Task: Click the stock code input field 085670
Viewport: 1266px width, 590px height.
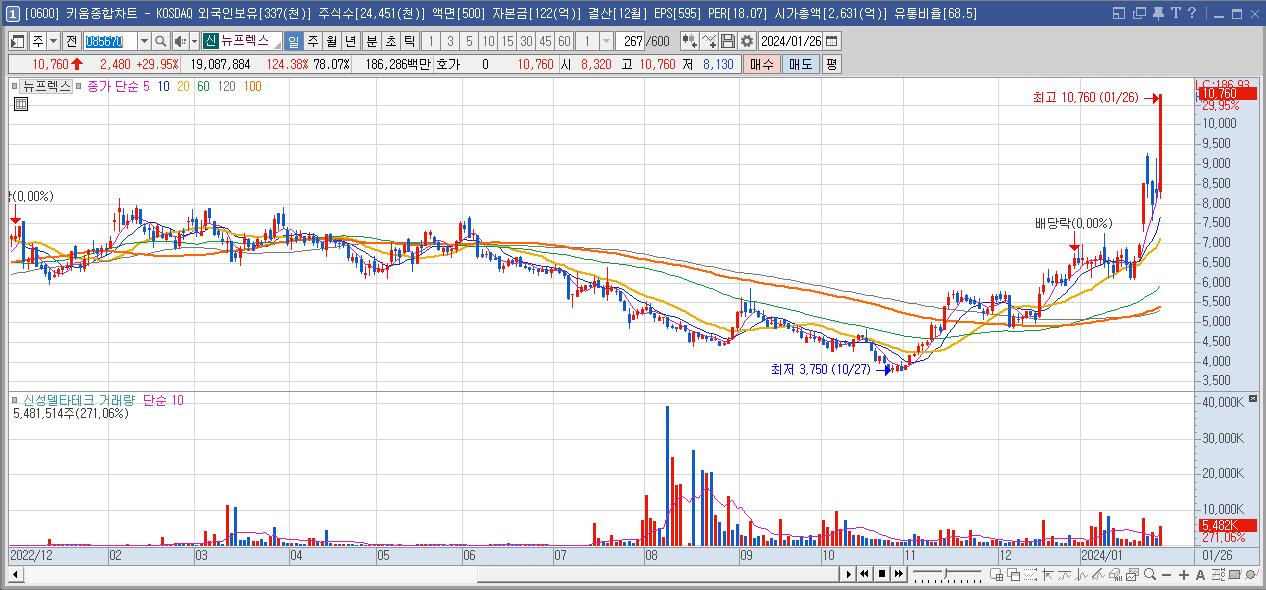Action: click(110, 41)
